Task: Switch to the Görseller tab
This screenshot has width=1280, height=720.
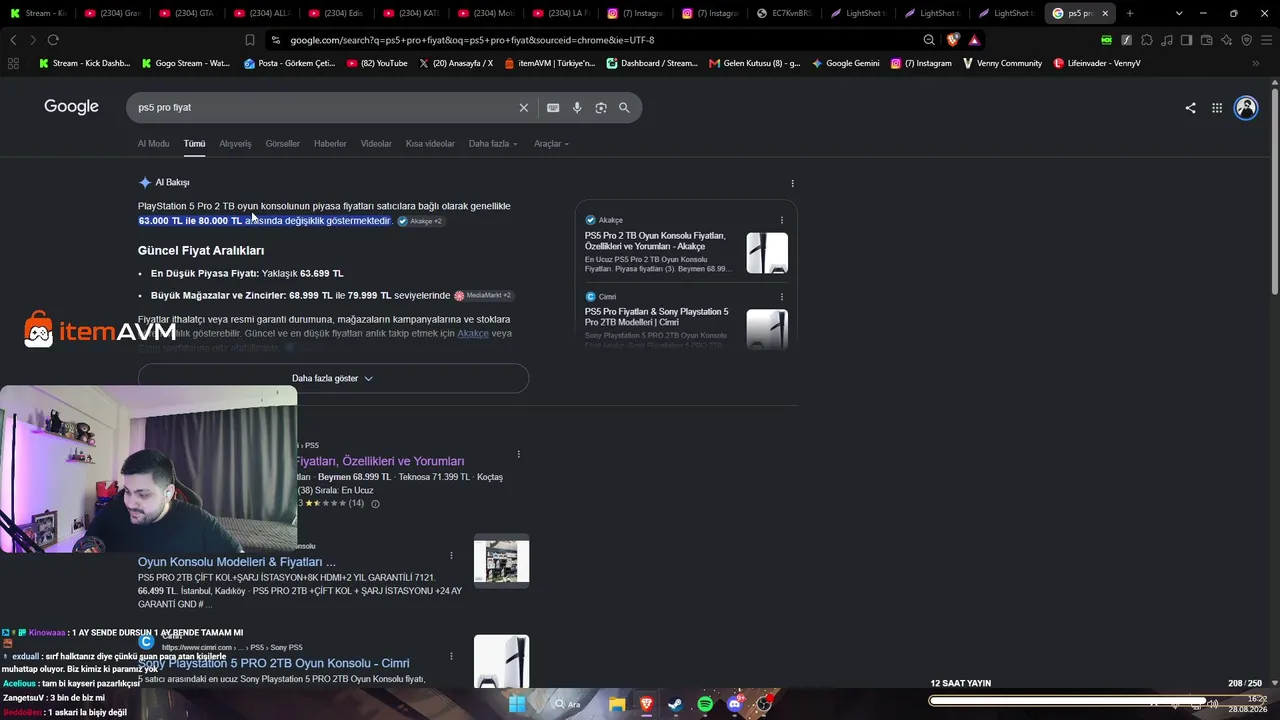Action: click(x=282, y=144)
